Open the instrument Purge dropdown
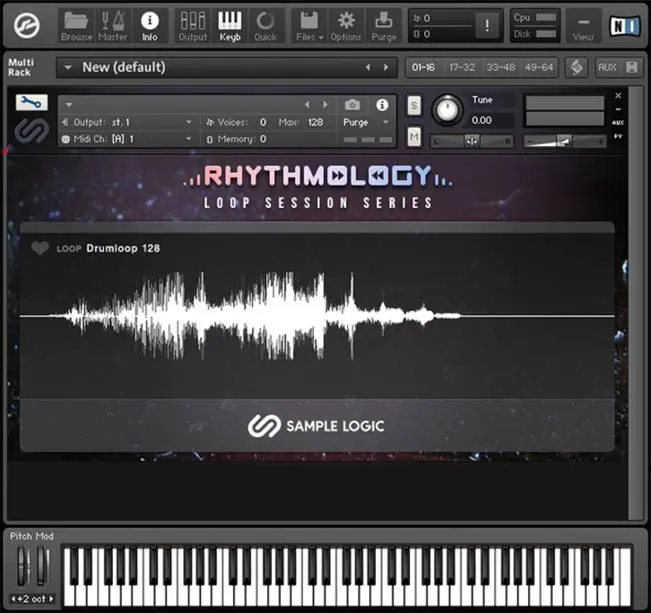The height and width of the screenshot is (613, 651). click(366, 122)
